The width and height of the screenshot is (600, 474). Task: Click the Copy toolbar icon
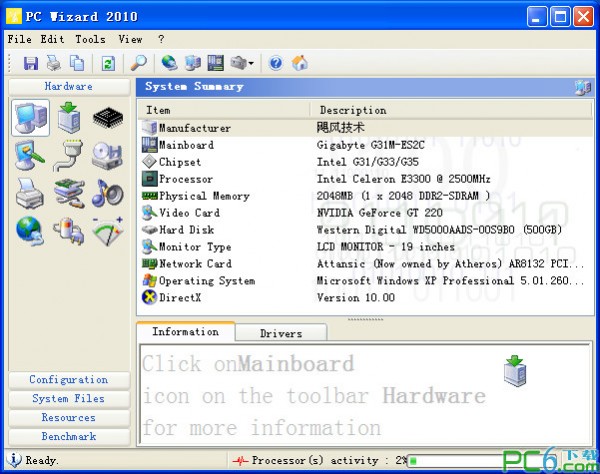tap(77, 63)
